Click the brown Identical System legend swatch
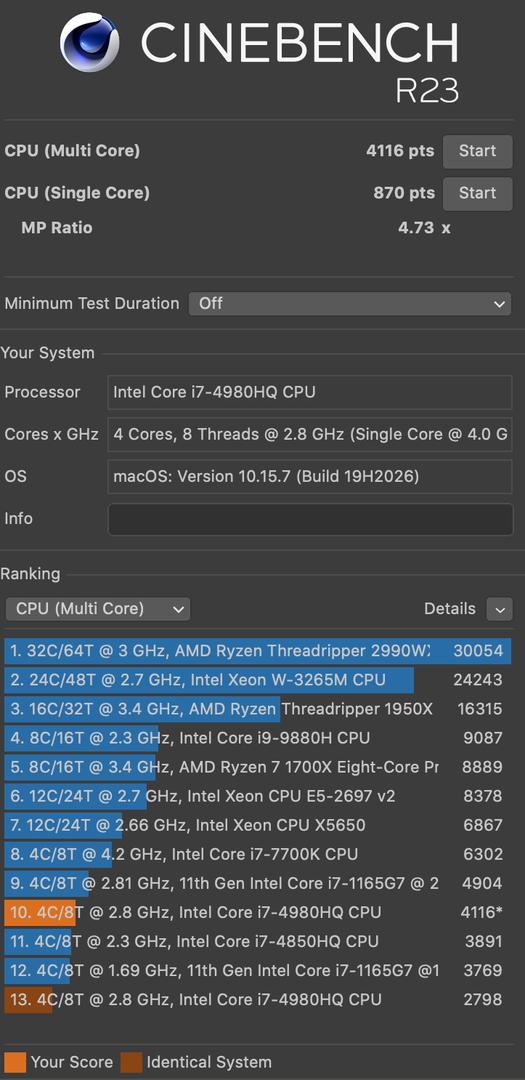Screen dimensions: 525x1080 click(x=132, y=1062)
